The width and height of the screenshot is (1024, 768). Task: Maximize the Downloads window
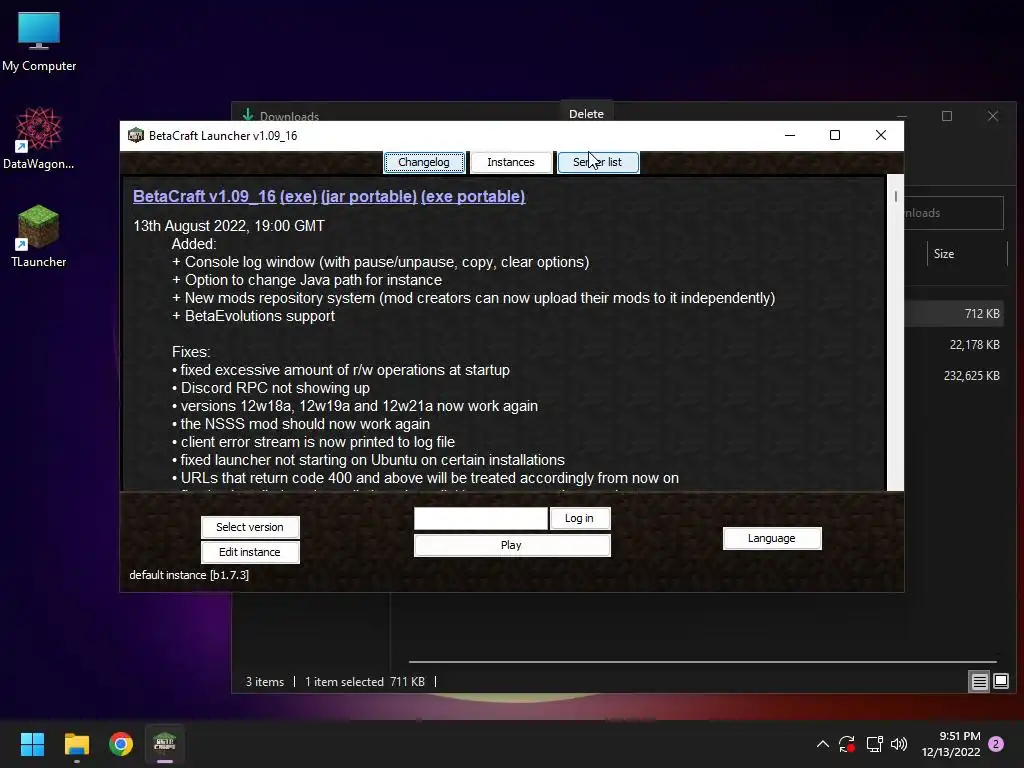click(947, 116)
